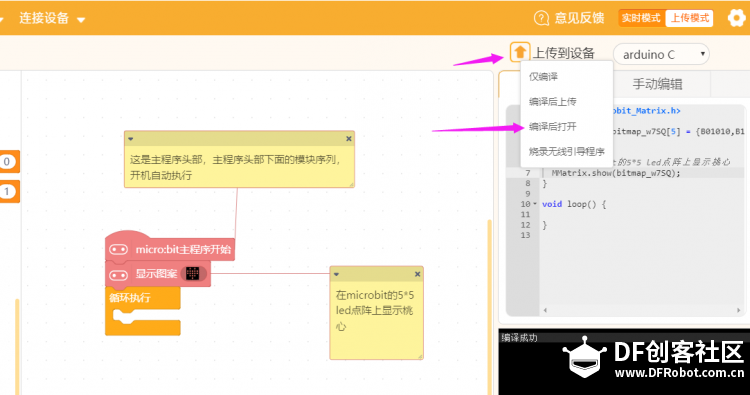Click the code editor scroll-left arrow
This screenshot has width=750, height=395.
tap(545, 310)
